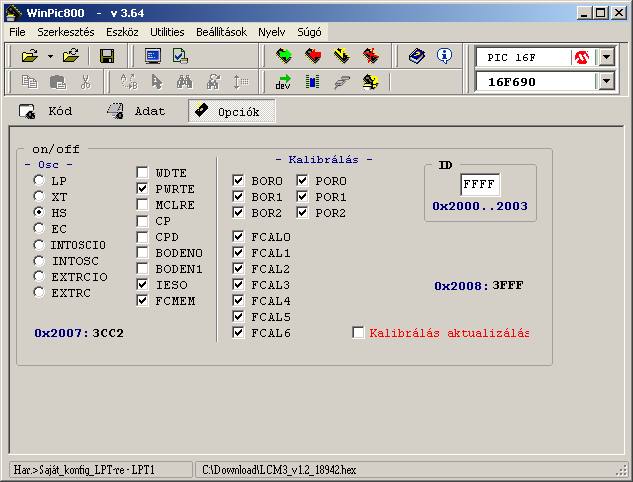Click the LPT1 hardware status bar text

[x=84, y=470]
